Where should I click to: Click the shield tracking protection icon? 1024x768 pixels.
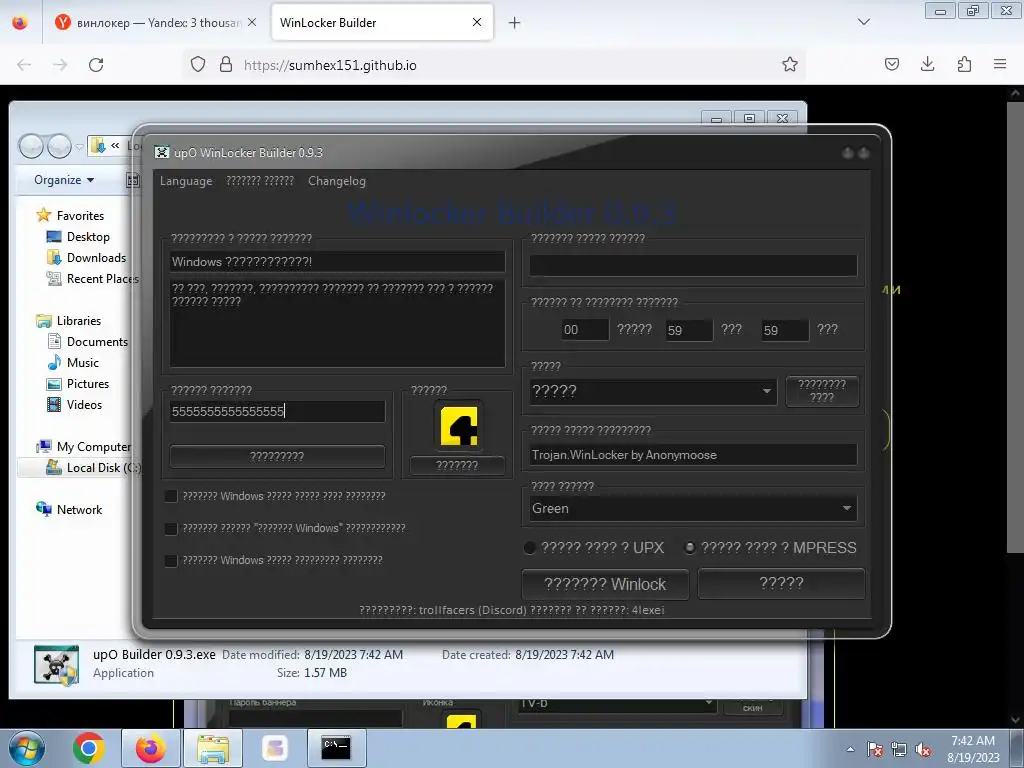pos(198,64)
